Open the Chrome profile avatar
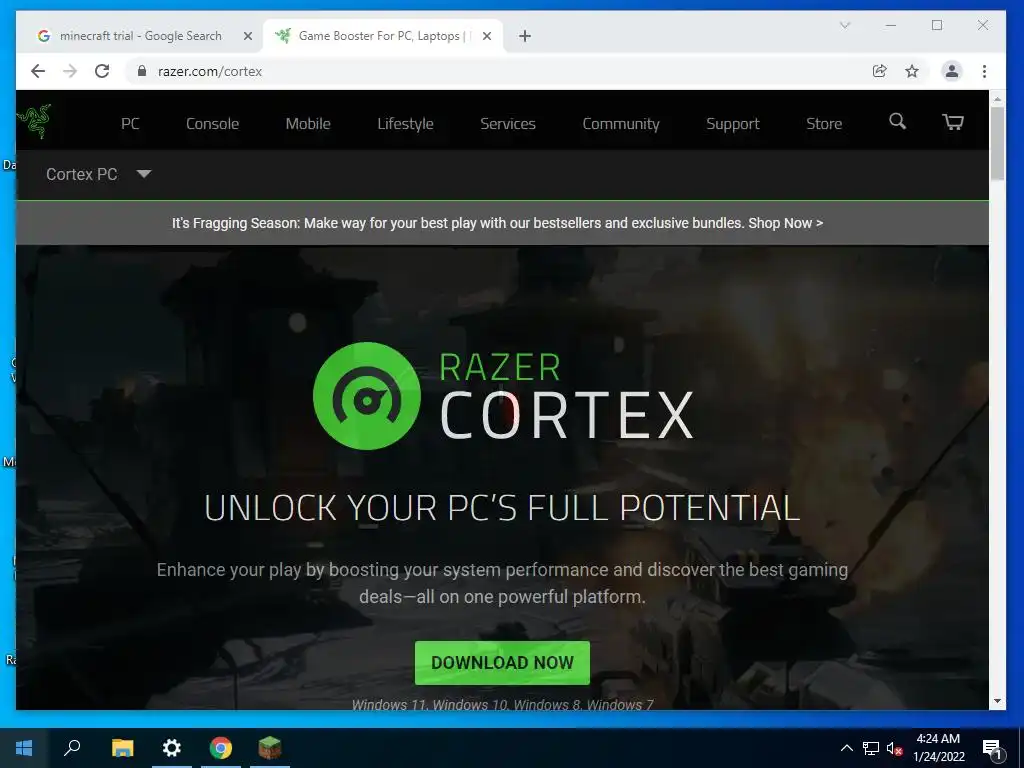 (952, 71)
